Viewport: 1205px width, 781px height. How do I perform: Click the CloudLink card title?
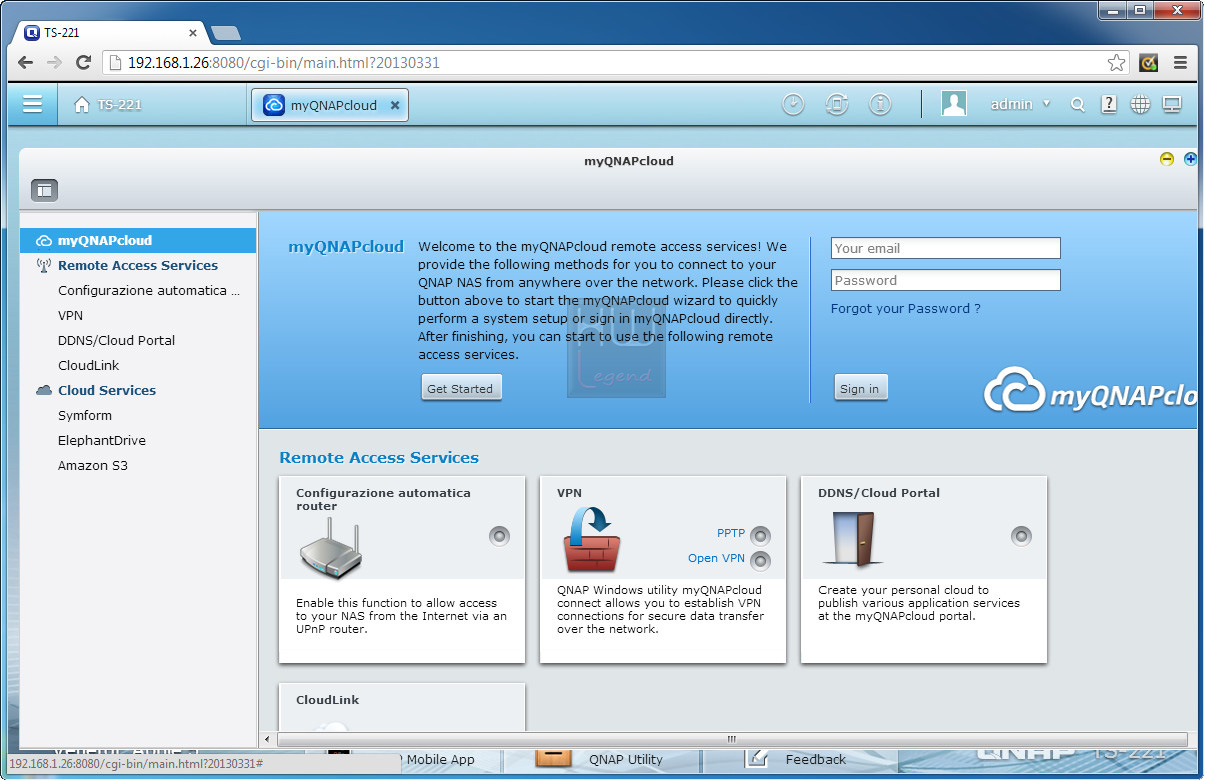[327, 700]
